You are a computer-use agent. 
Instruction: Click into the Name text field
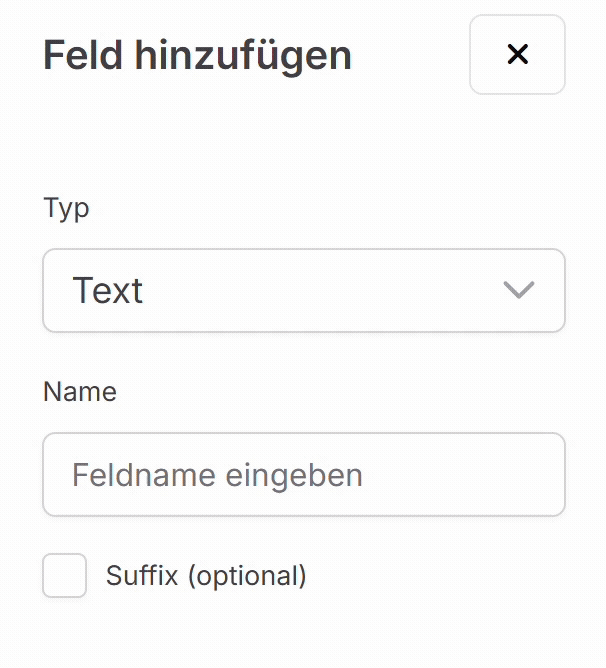[303, 474]
